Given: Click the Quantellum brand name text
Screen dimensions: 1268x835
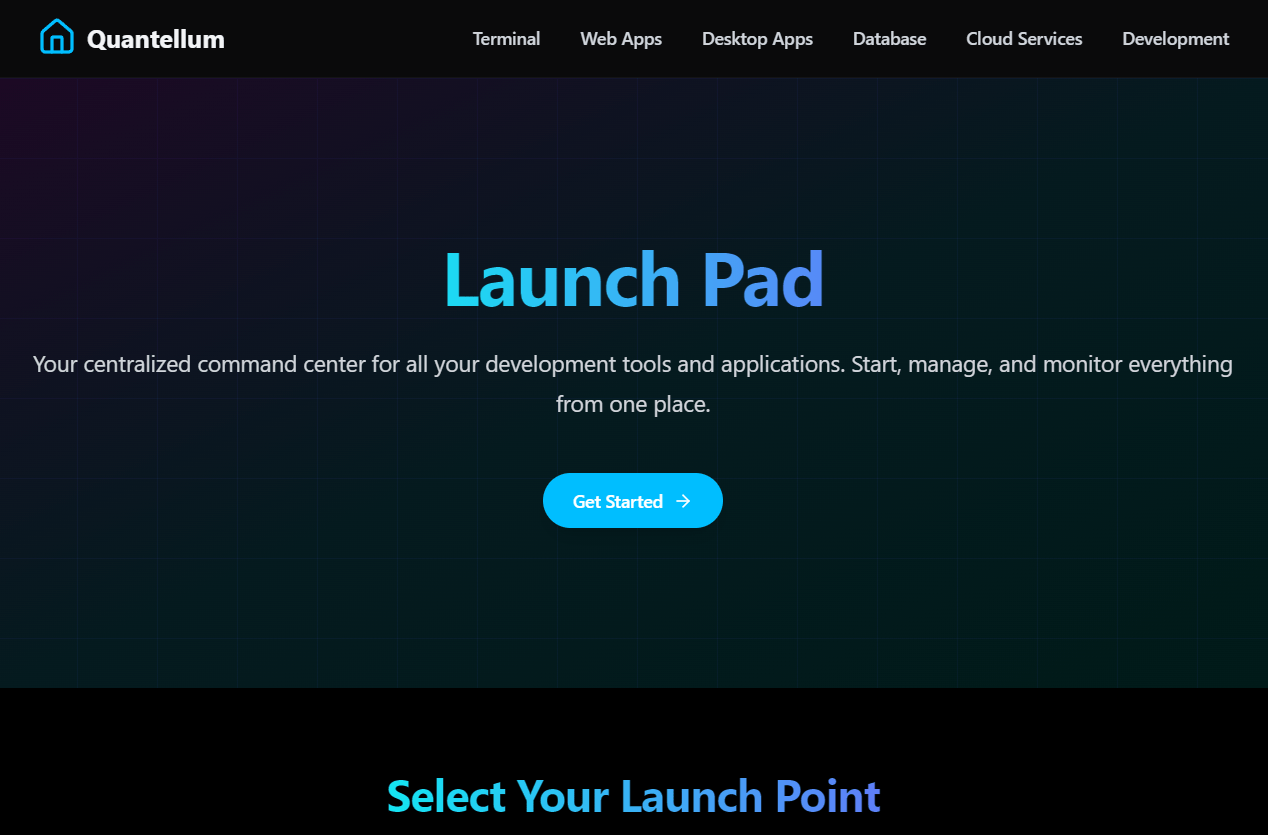Looking at the screenshot, I should tap(156, 39).
